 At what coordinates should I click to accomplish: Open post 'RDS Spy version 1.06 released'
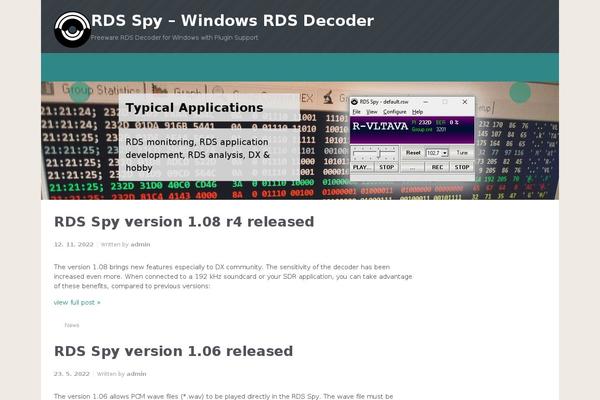click(174, 351)
